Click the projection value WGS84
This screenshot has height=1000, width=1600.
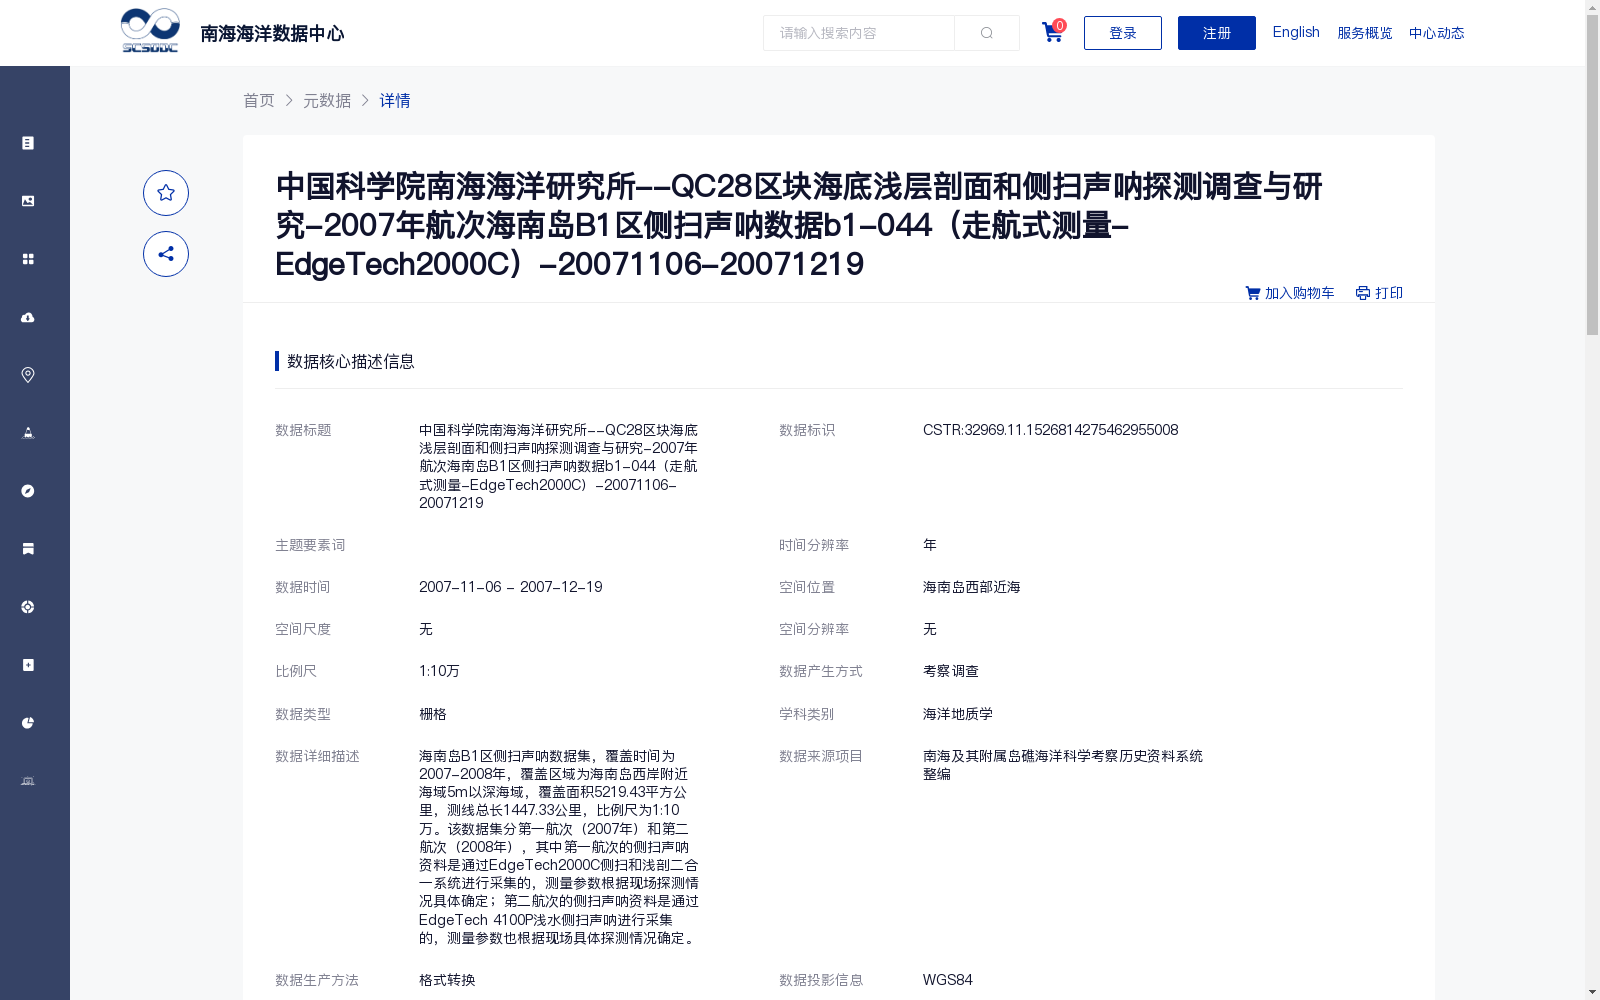(948, 980)
